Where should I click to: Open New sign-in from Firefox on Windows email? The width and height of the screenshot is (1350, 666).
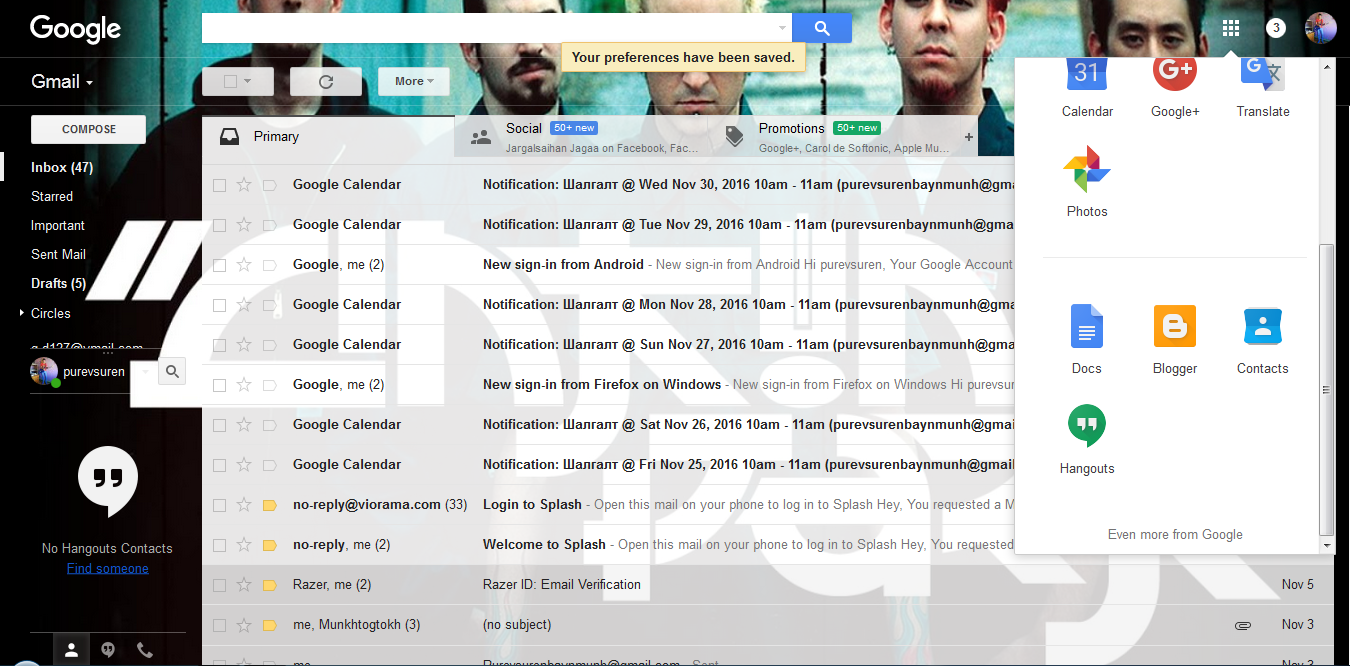coord(602,385)
